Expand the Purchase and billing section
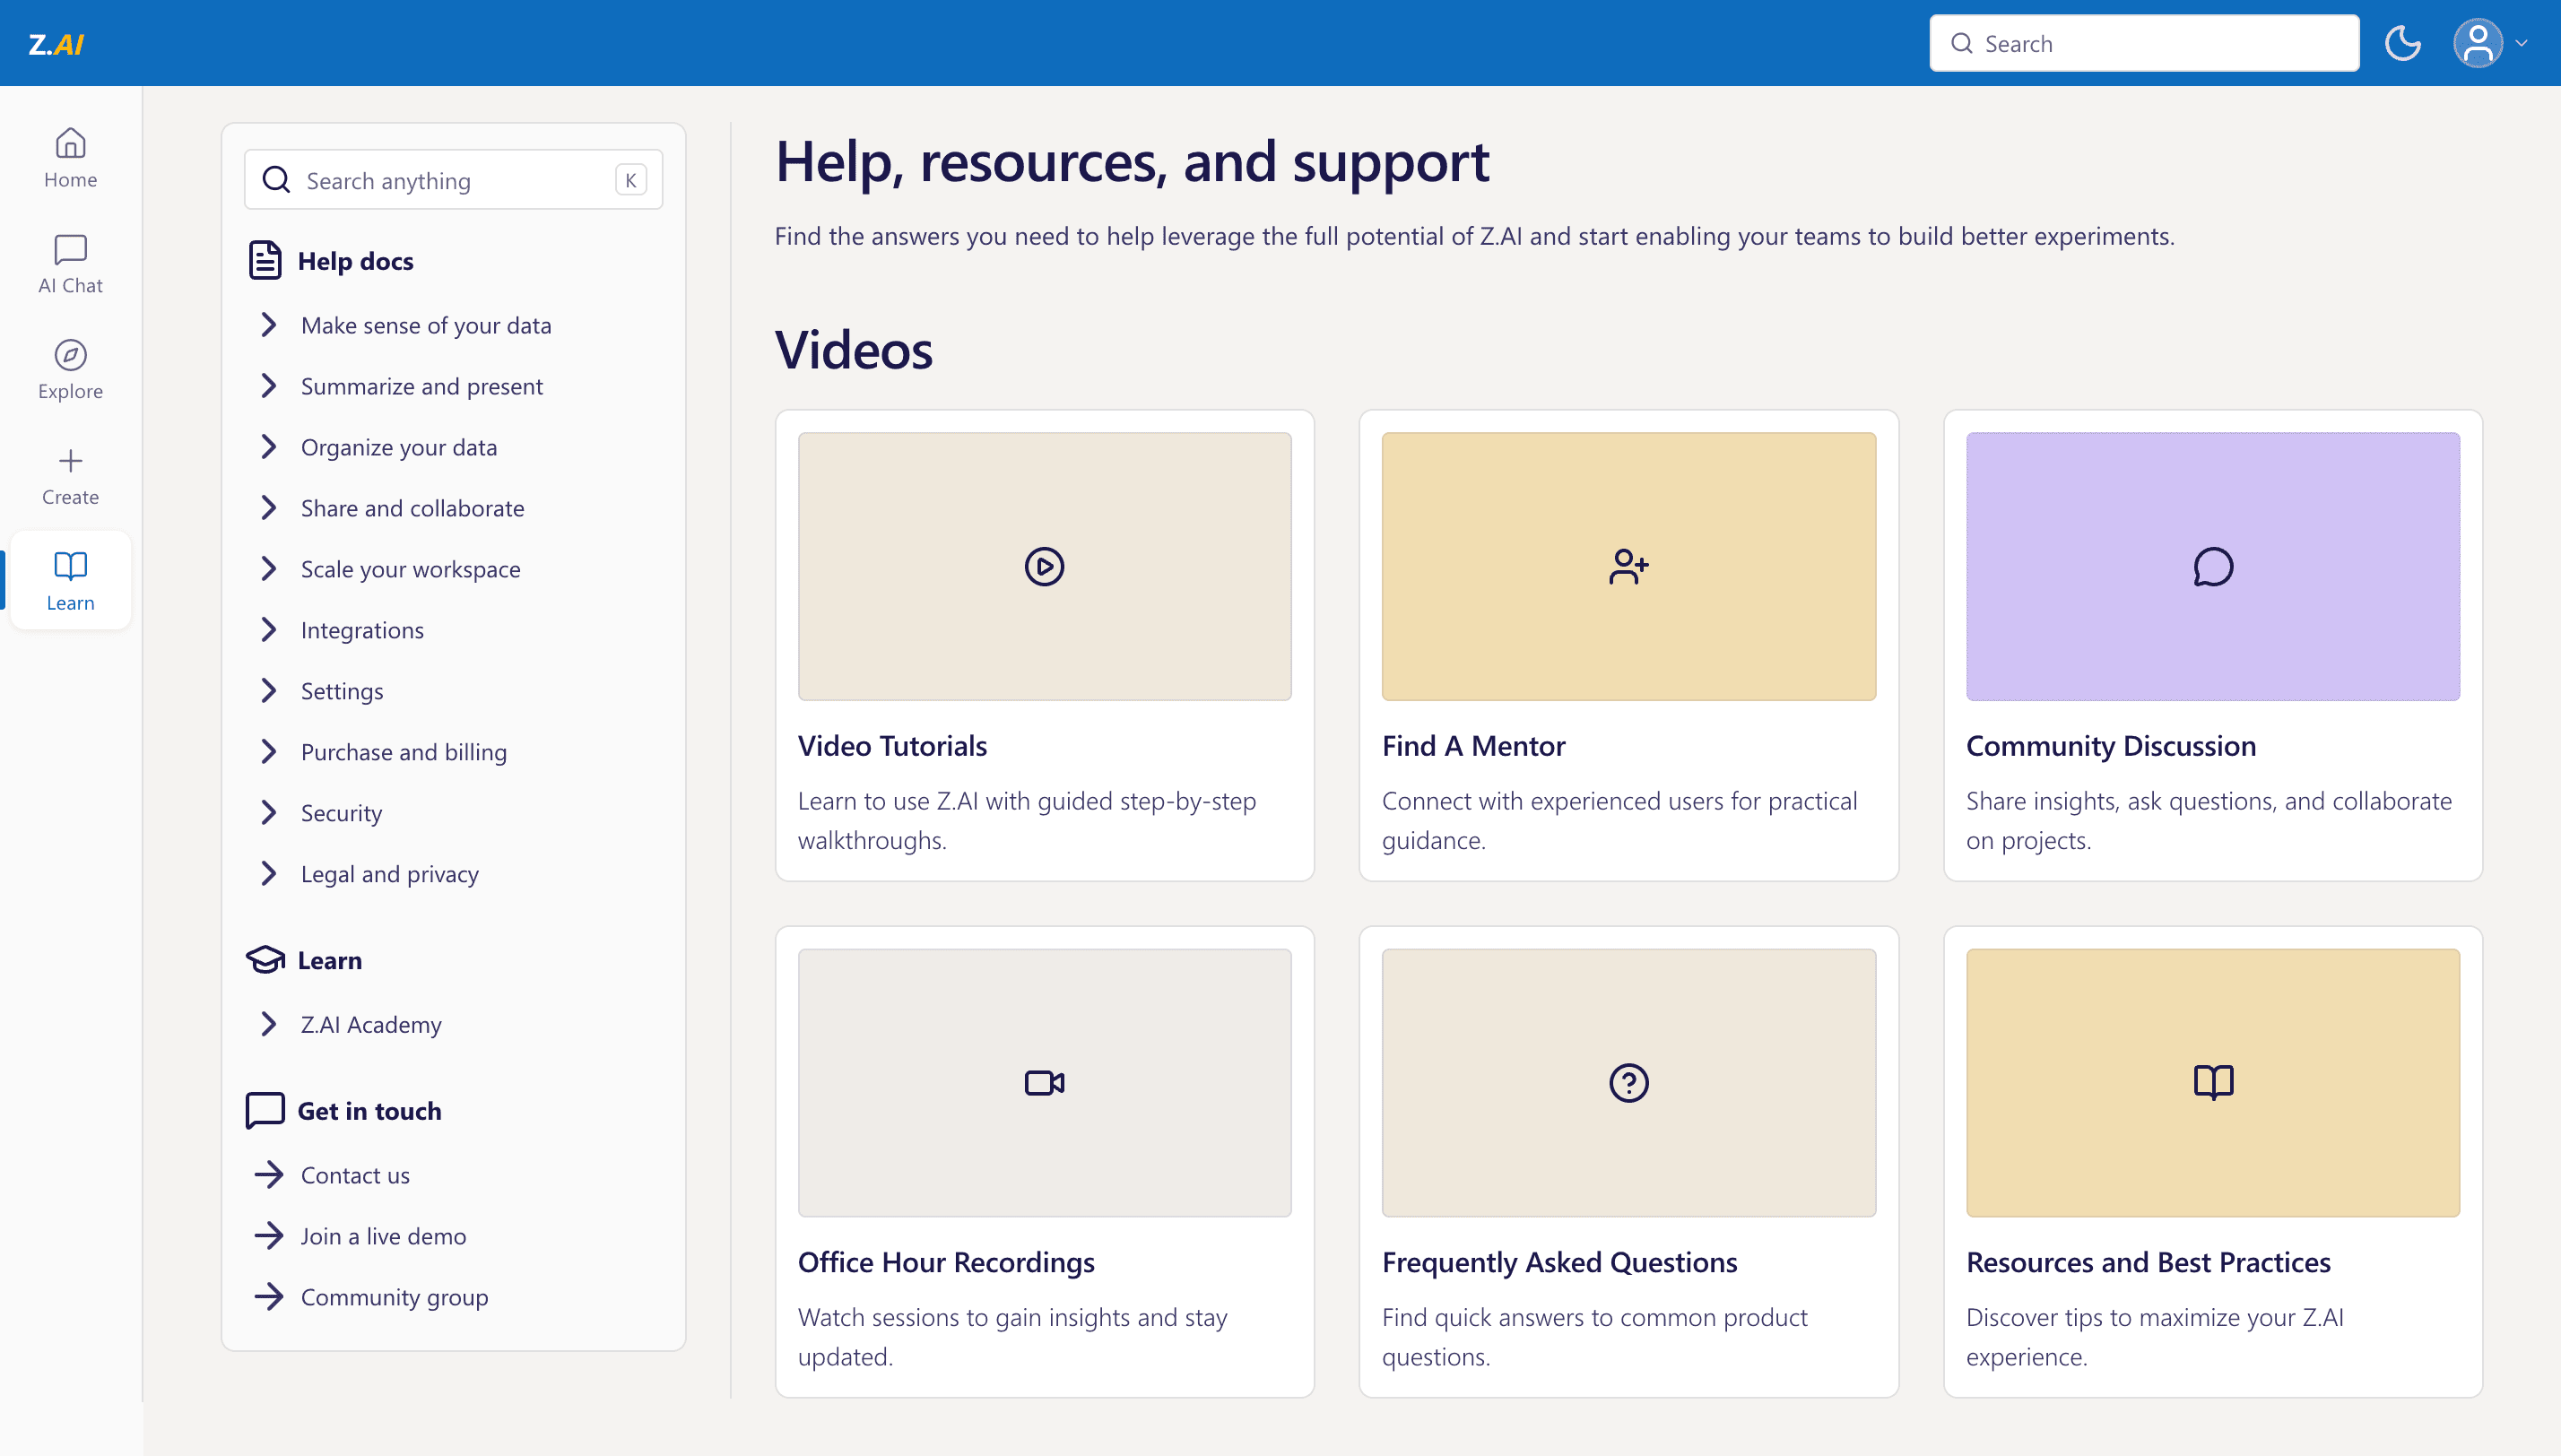This screenshot has width=2561, height=1456. [x=403, y=752]
